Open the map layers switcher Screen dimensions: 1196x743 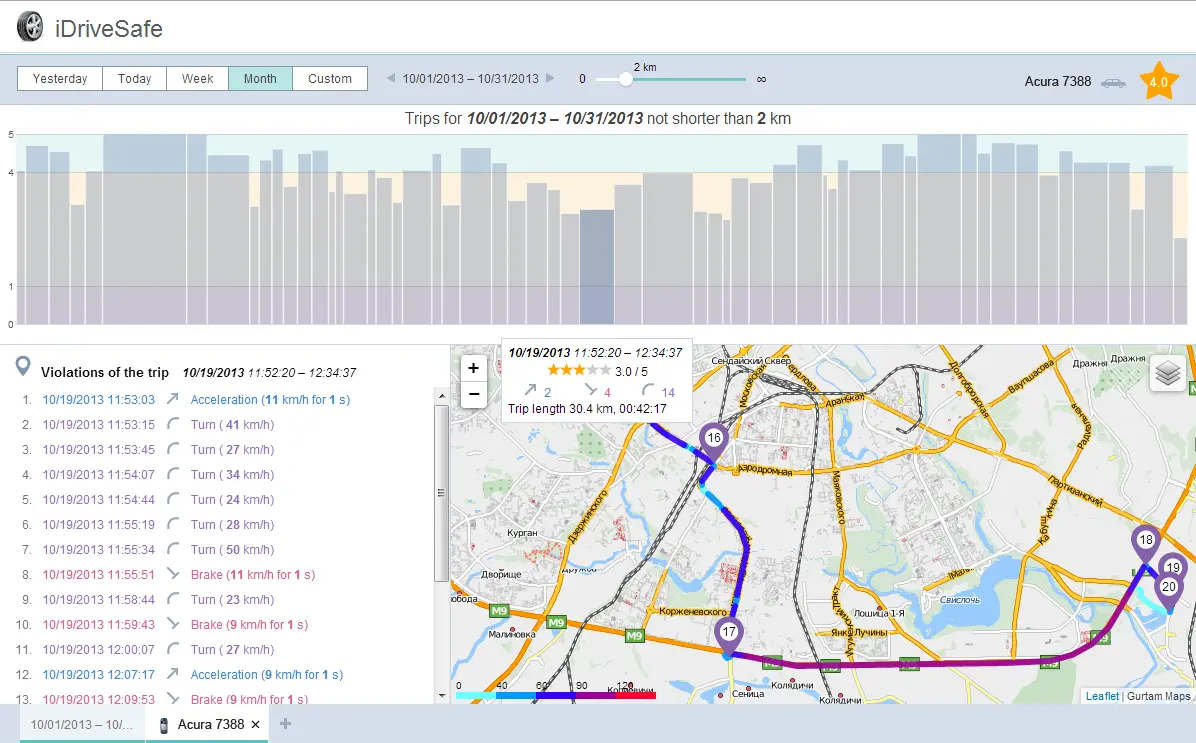coord(1168,373)
